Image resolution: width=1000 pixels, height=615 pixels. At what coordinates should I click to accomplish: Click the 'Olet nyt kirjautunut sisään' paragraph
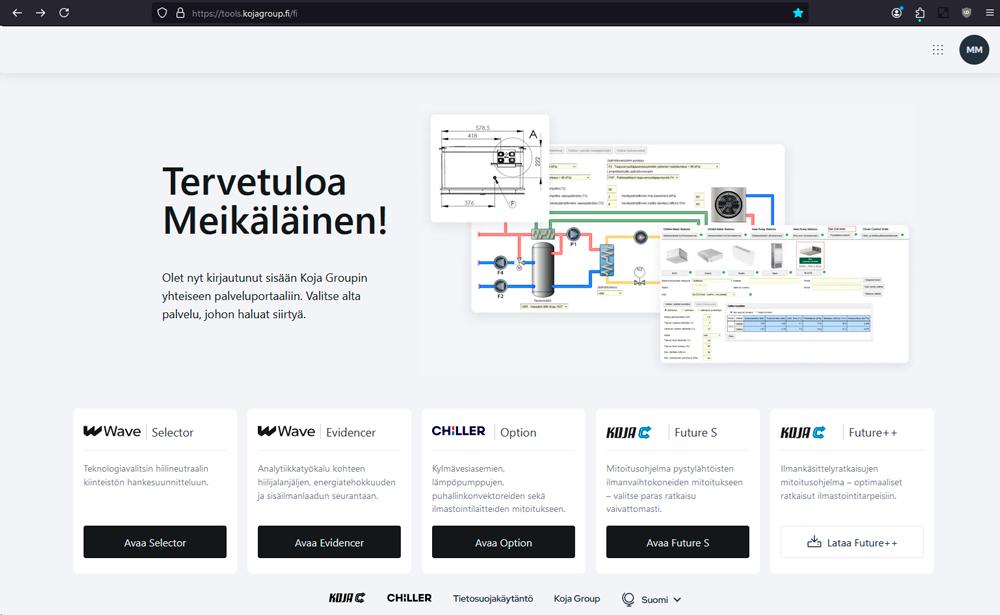265,296
